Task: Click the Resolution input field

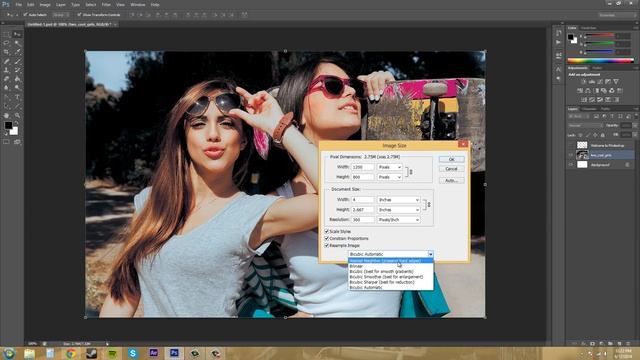Action: (363, 220)
